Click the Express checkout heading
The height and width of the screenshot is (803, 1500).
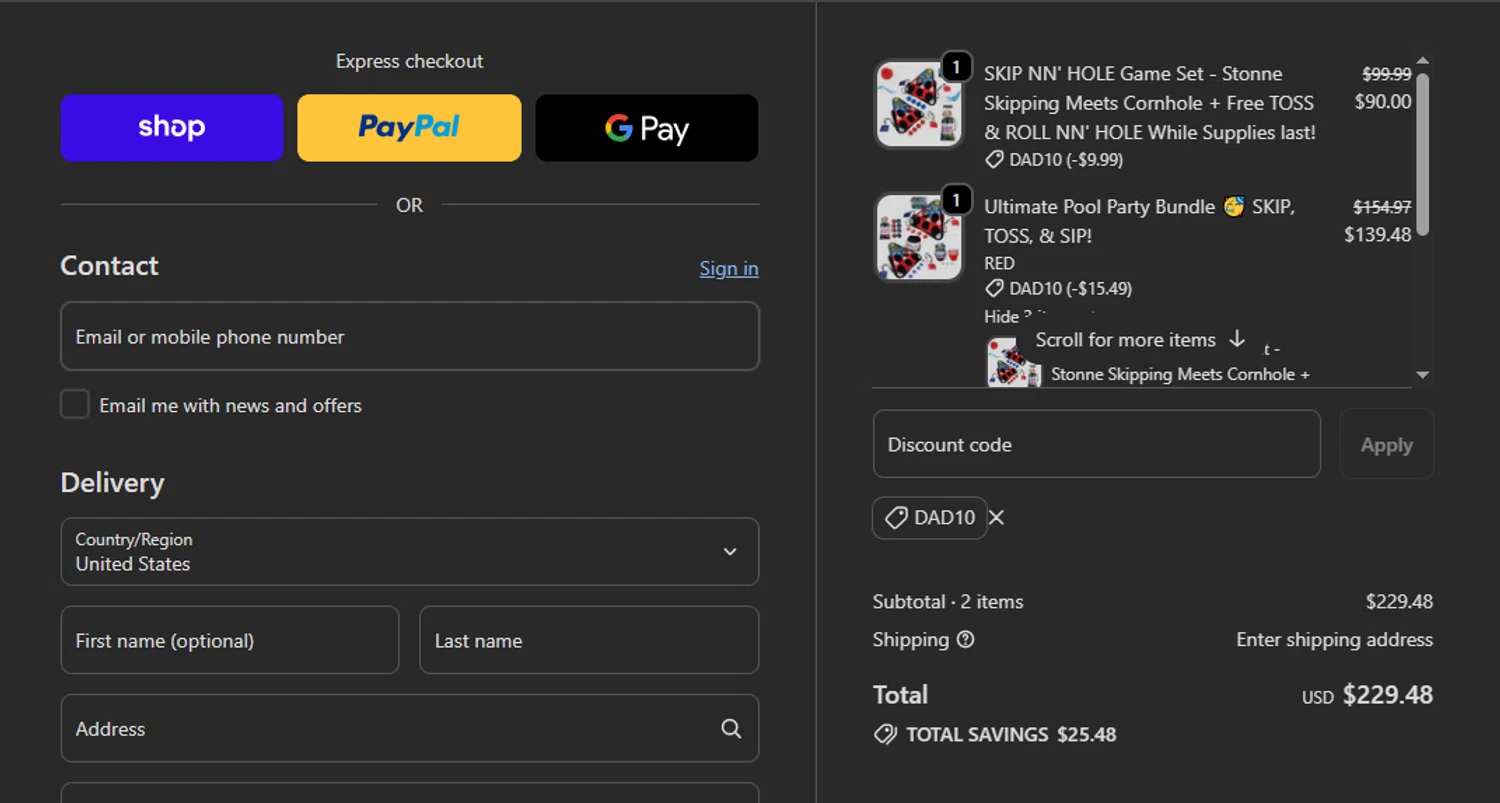click(x=409, y=61)
